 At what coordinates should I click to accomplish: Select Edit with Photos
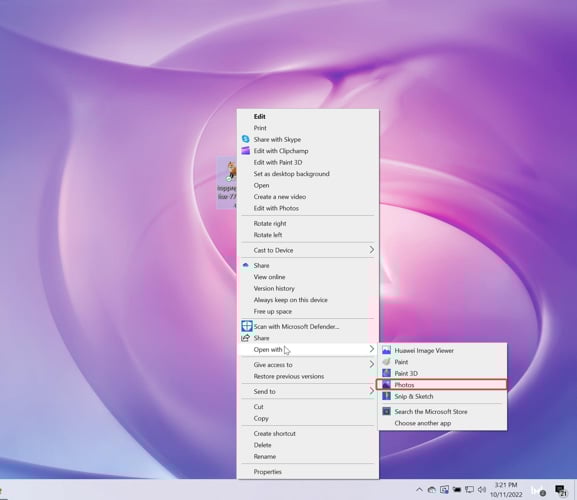(308, 208)
